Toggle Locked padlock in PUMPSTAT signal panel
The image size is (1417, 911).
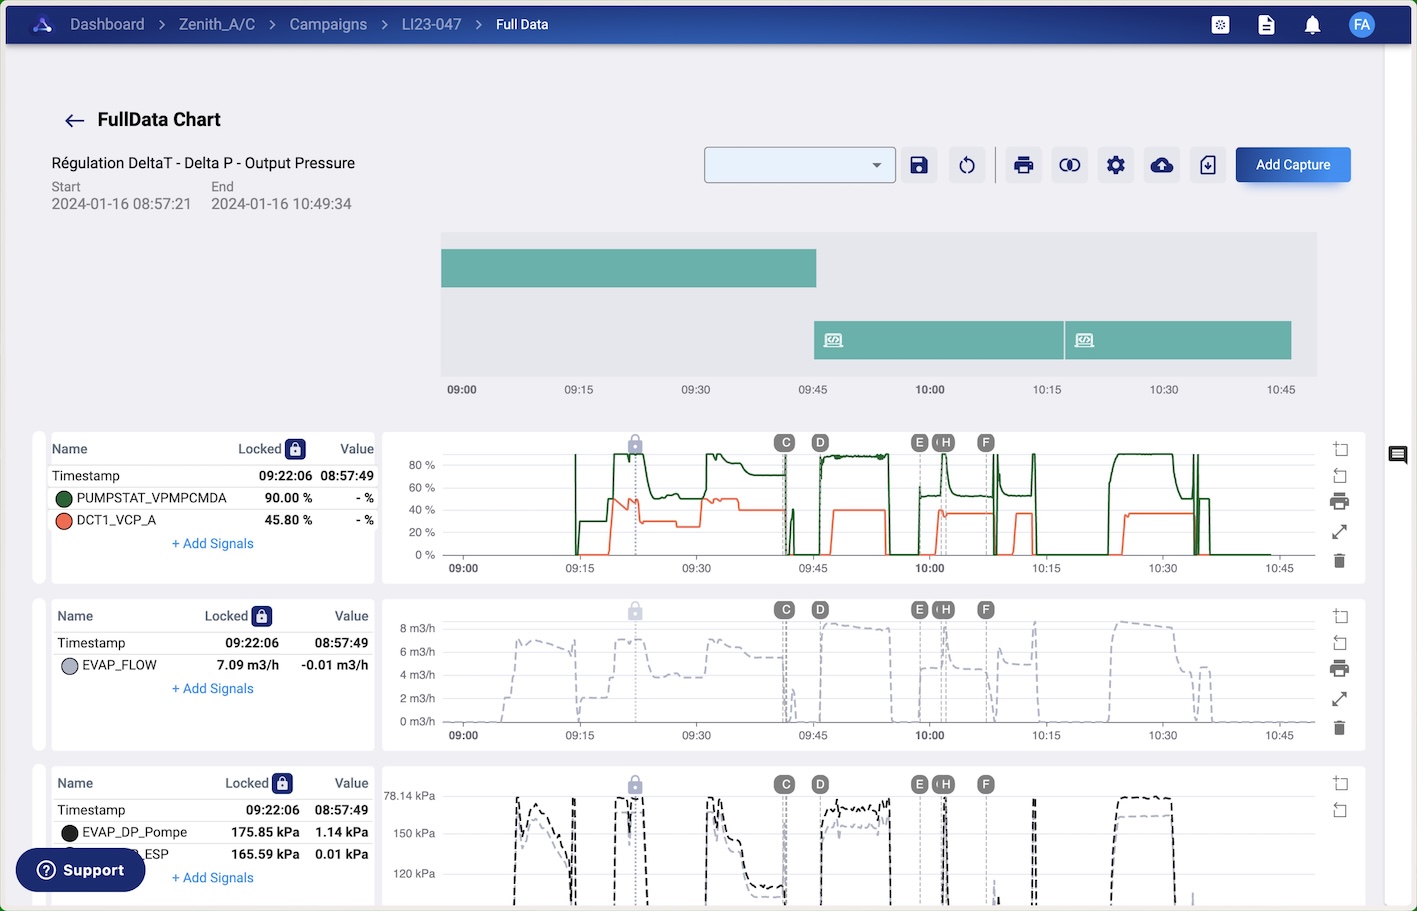point(295,449)
